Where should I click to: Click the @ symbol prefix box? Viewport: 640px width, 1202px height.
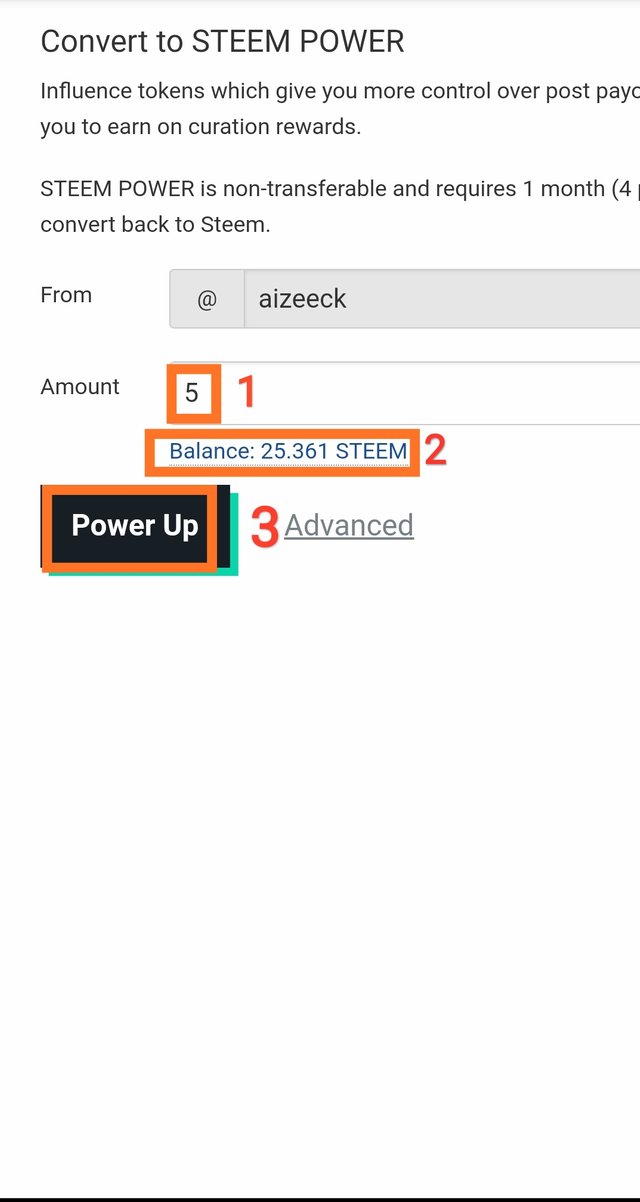[207, 299]
